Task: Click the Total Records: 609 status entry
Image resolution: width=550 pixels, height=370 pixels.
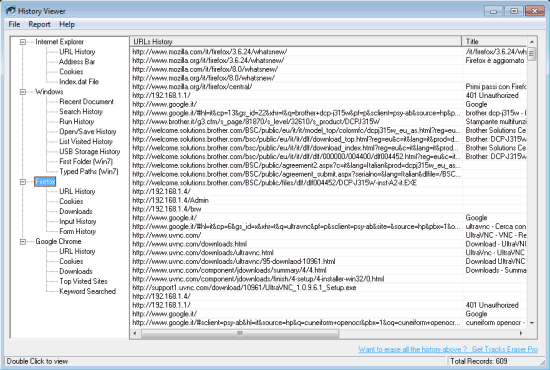Action: (479, 361)
